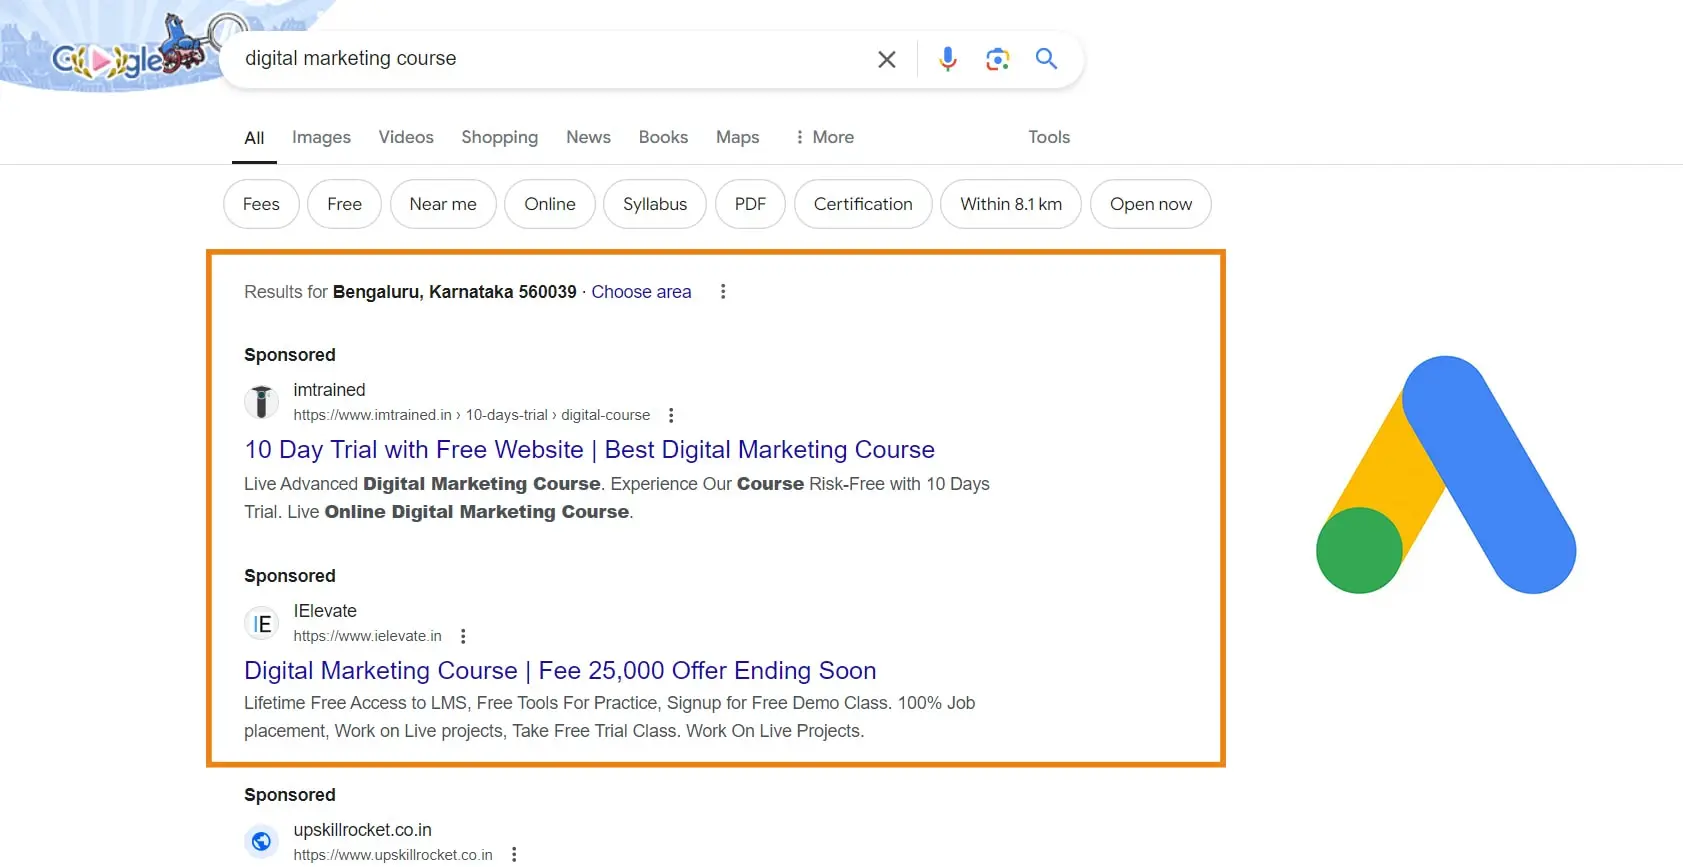Click the Choose area link
This screenshot has width=1683, height=867.
click(x=641, y=292)
